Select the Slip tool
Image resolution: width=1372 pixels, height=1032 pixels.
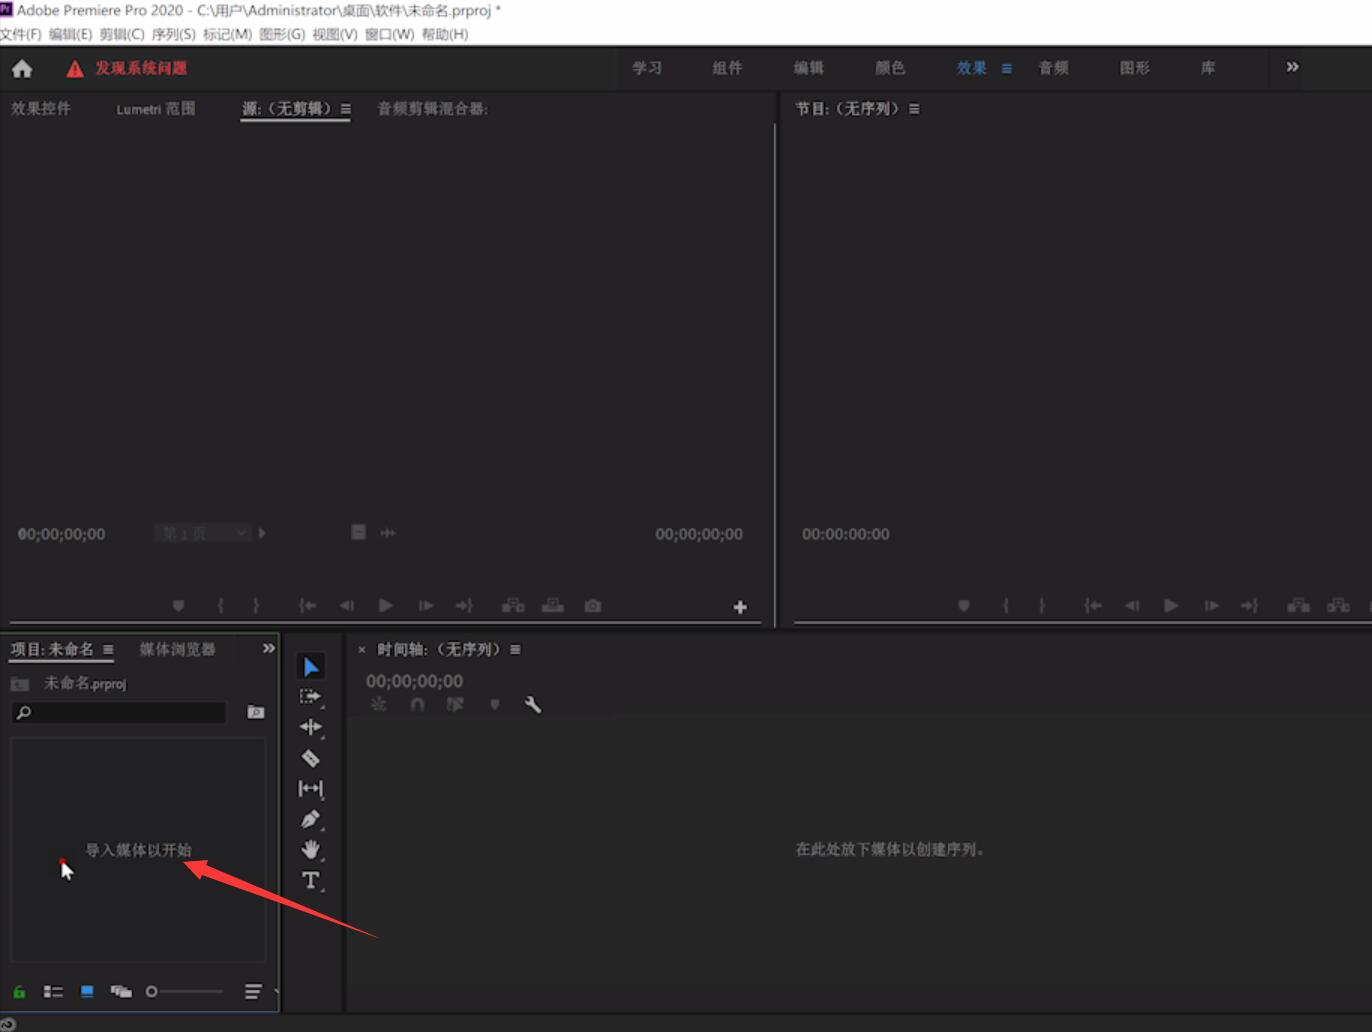coord(311,788)
